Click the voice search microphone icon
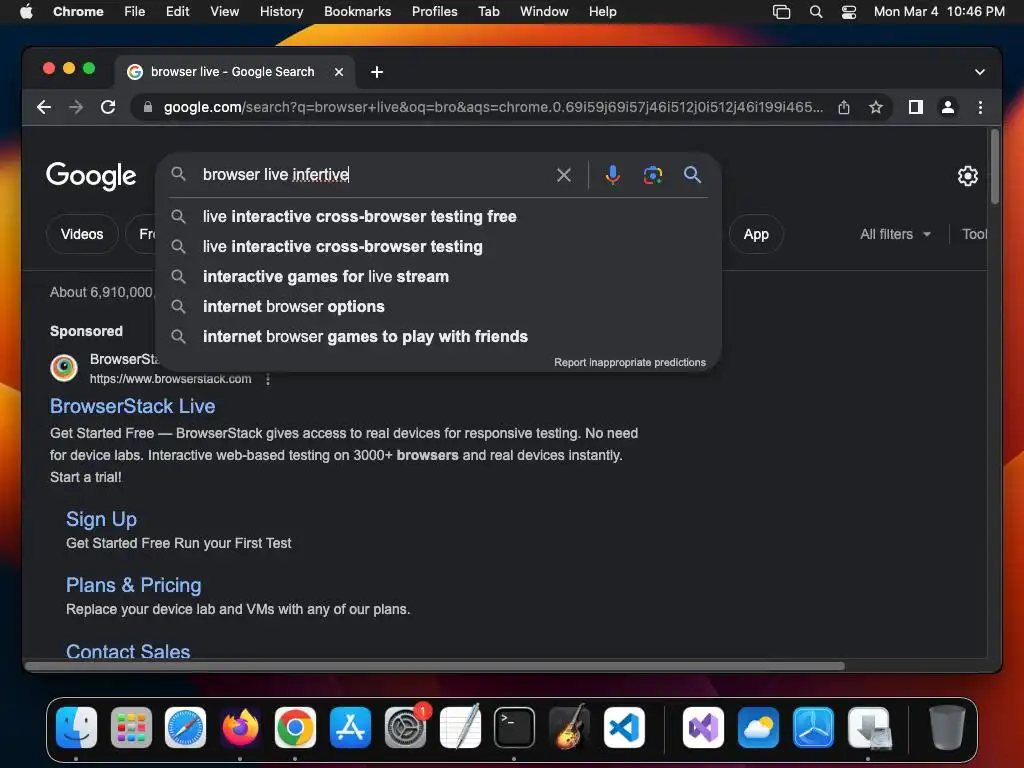 612,175
